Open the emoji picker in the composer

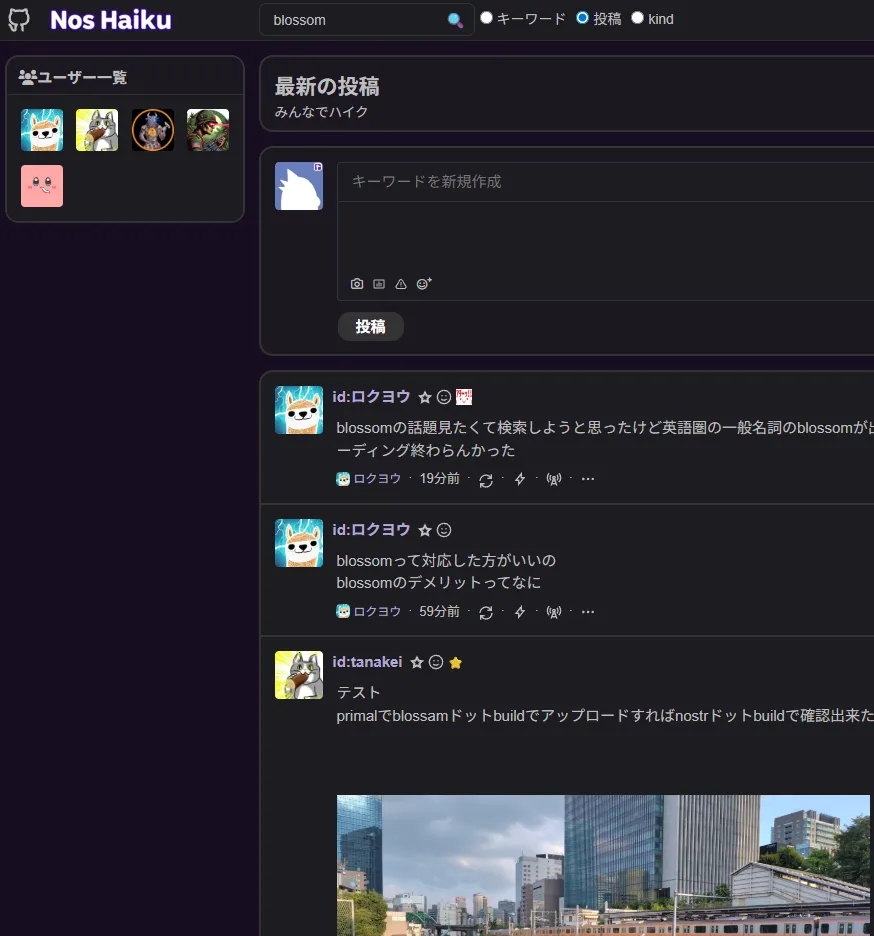click(x=422, y=283)
